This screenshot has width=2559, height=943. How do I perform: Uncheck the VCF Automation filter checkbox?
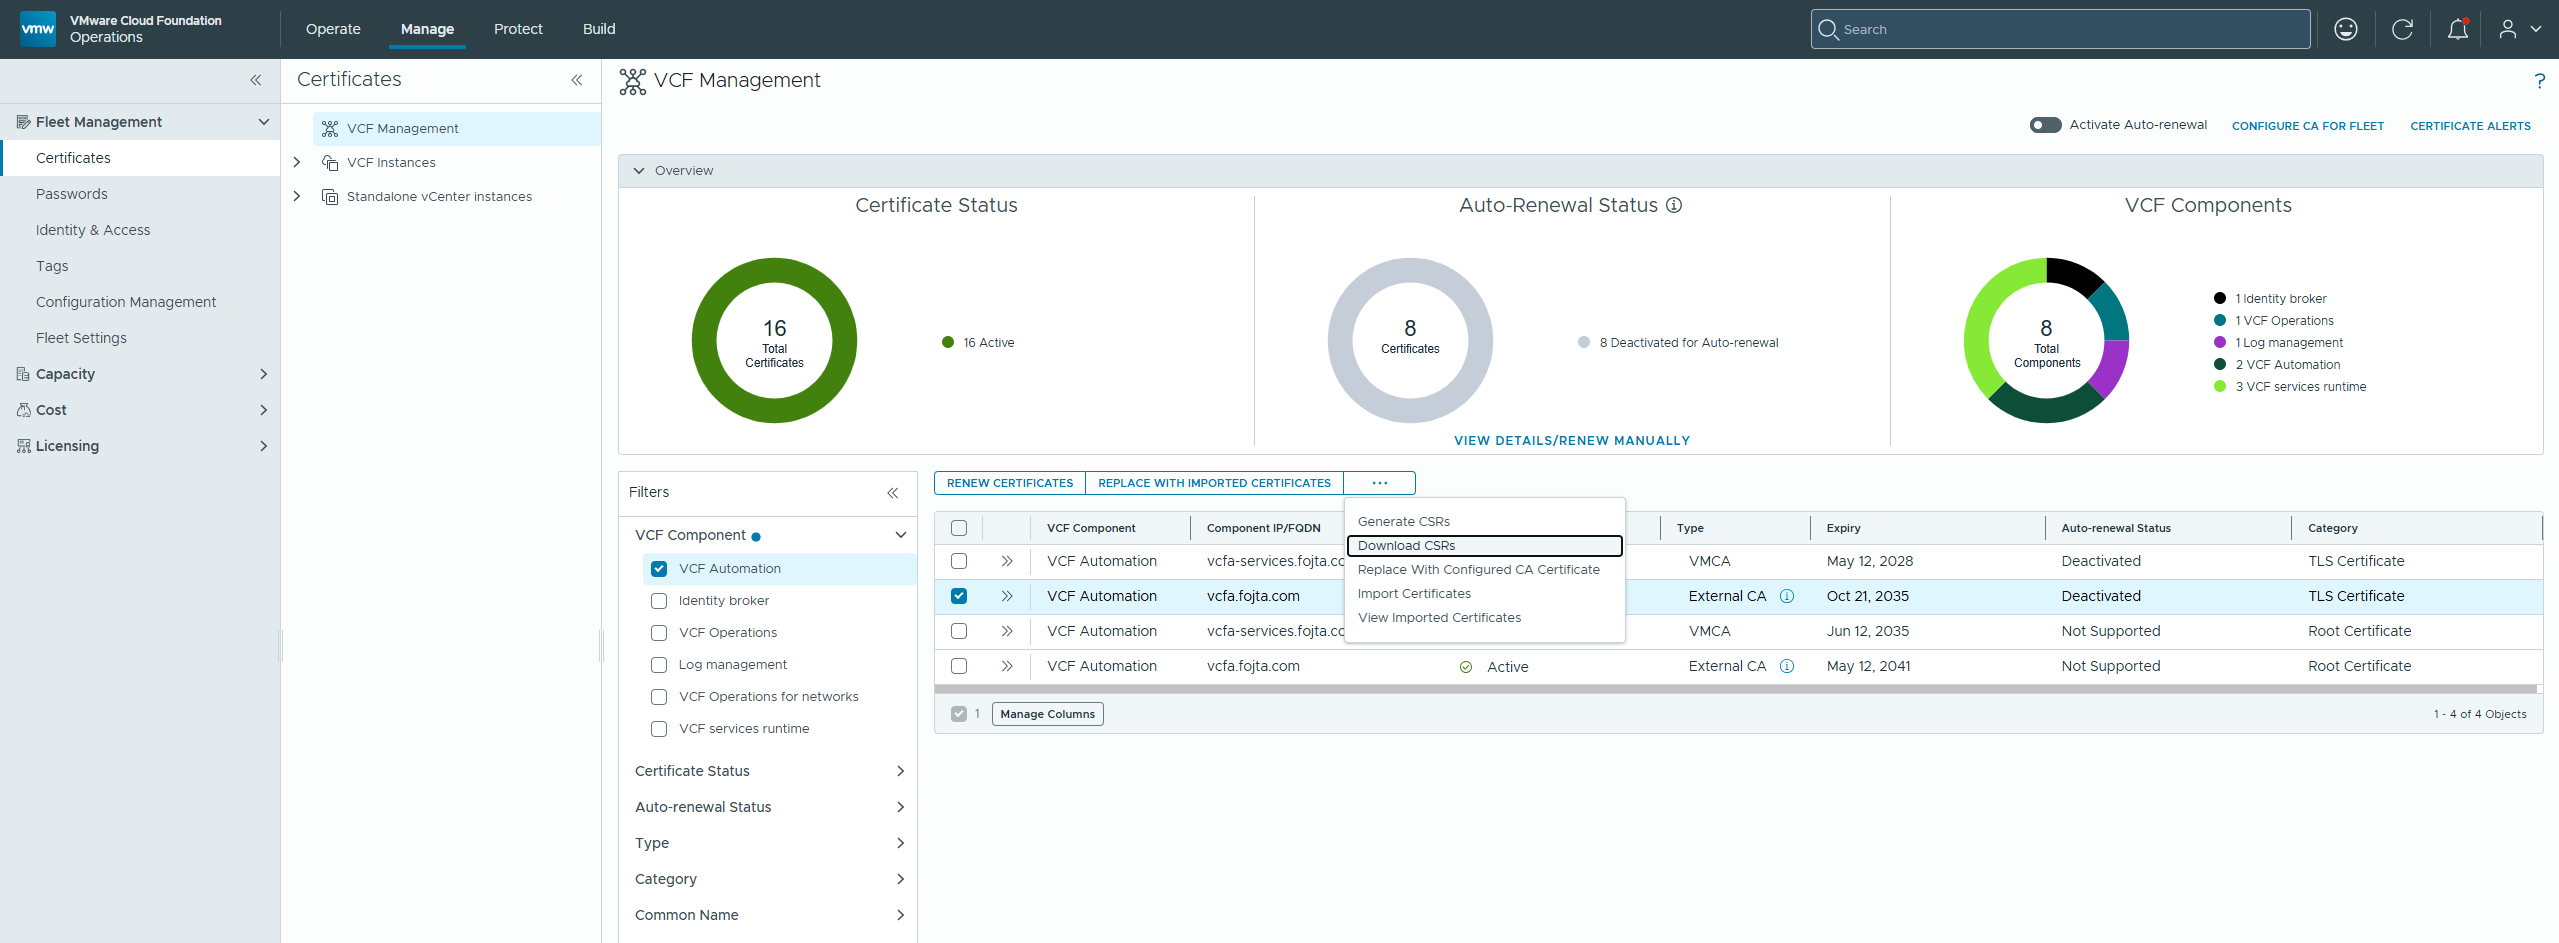(659, 569)
